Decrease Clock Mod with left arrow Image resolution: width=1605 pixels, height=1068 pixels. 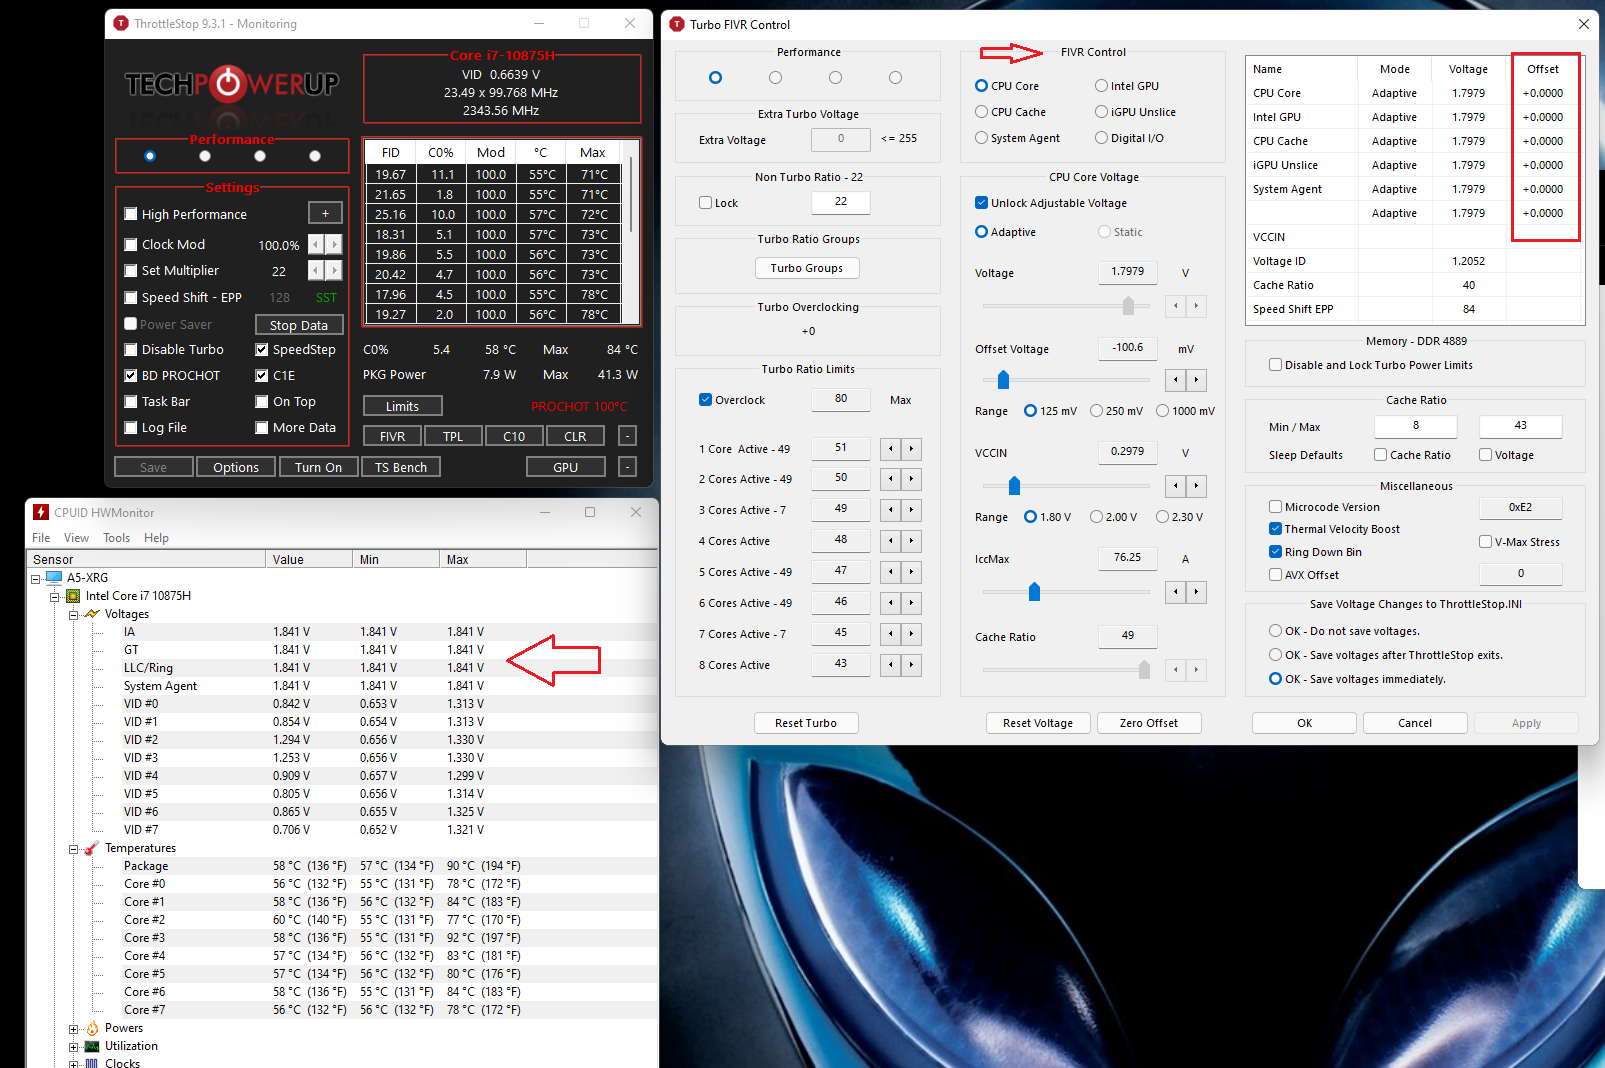point(316,244)
